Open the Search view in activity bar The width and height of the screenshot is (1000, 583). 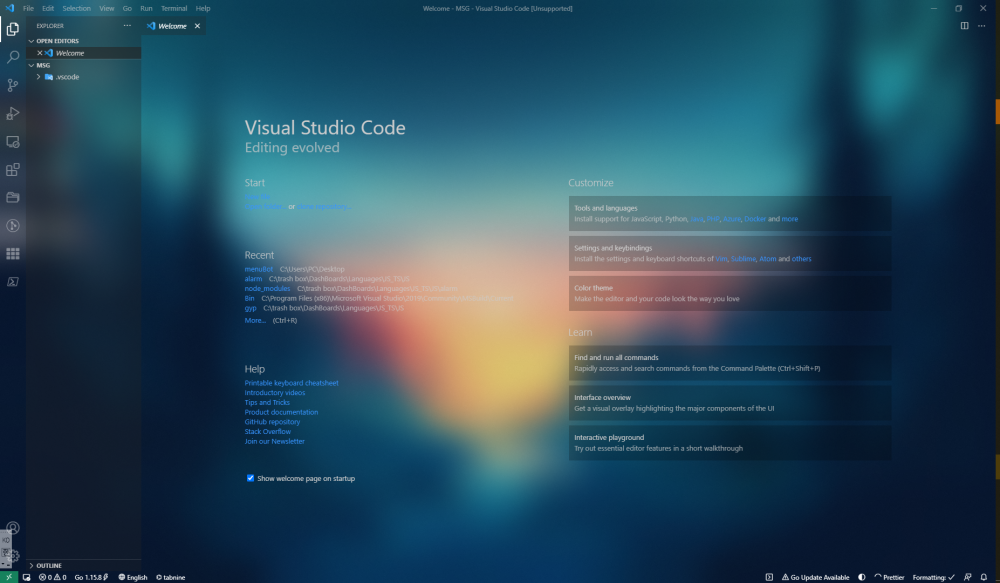tap(13, 57)
